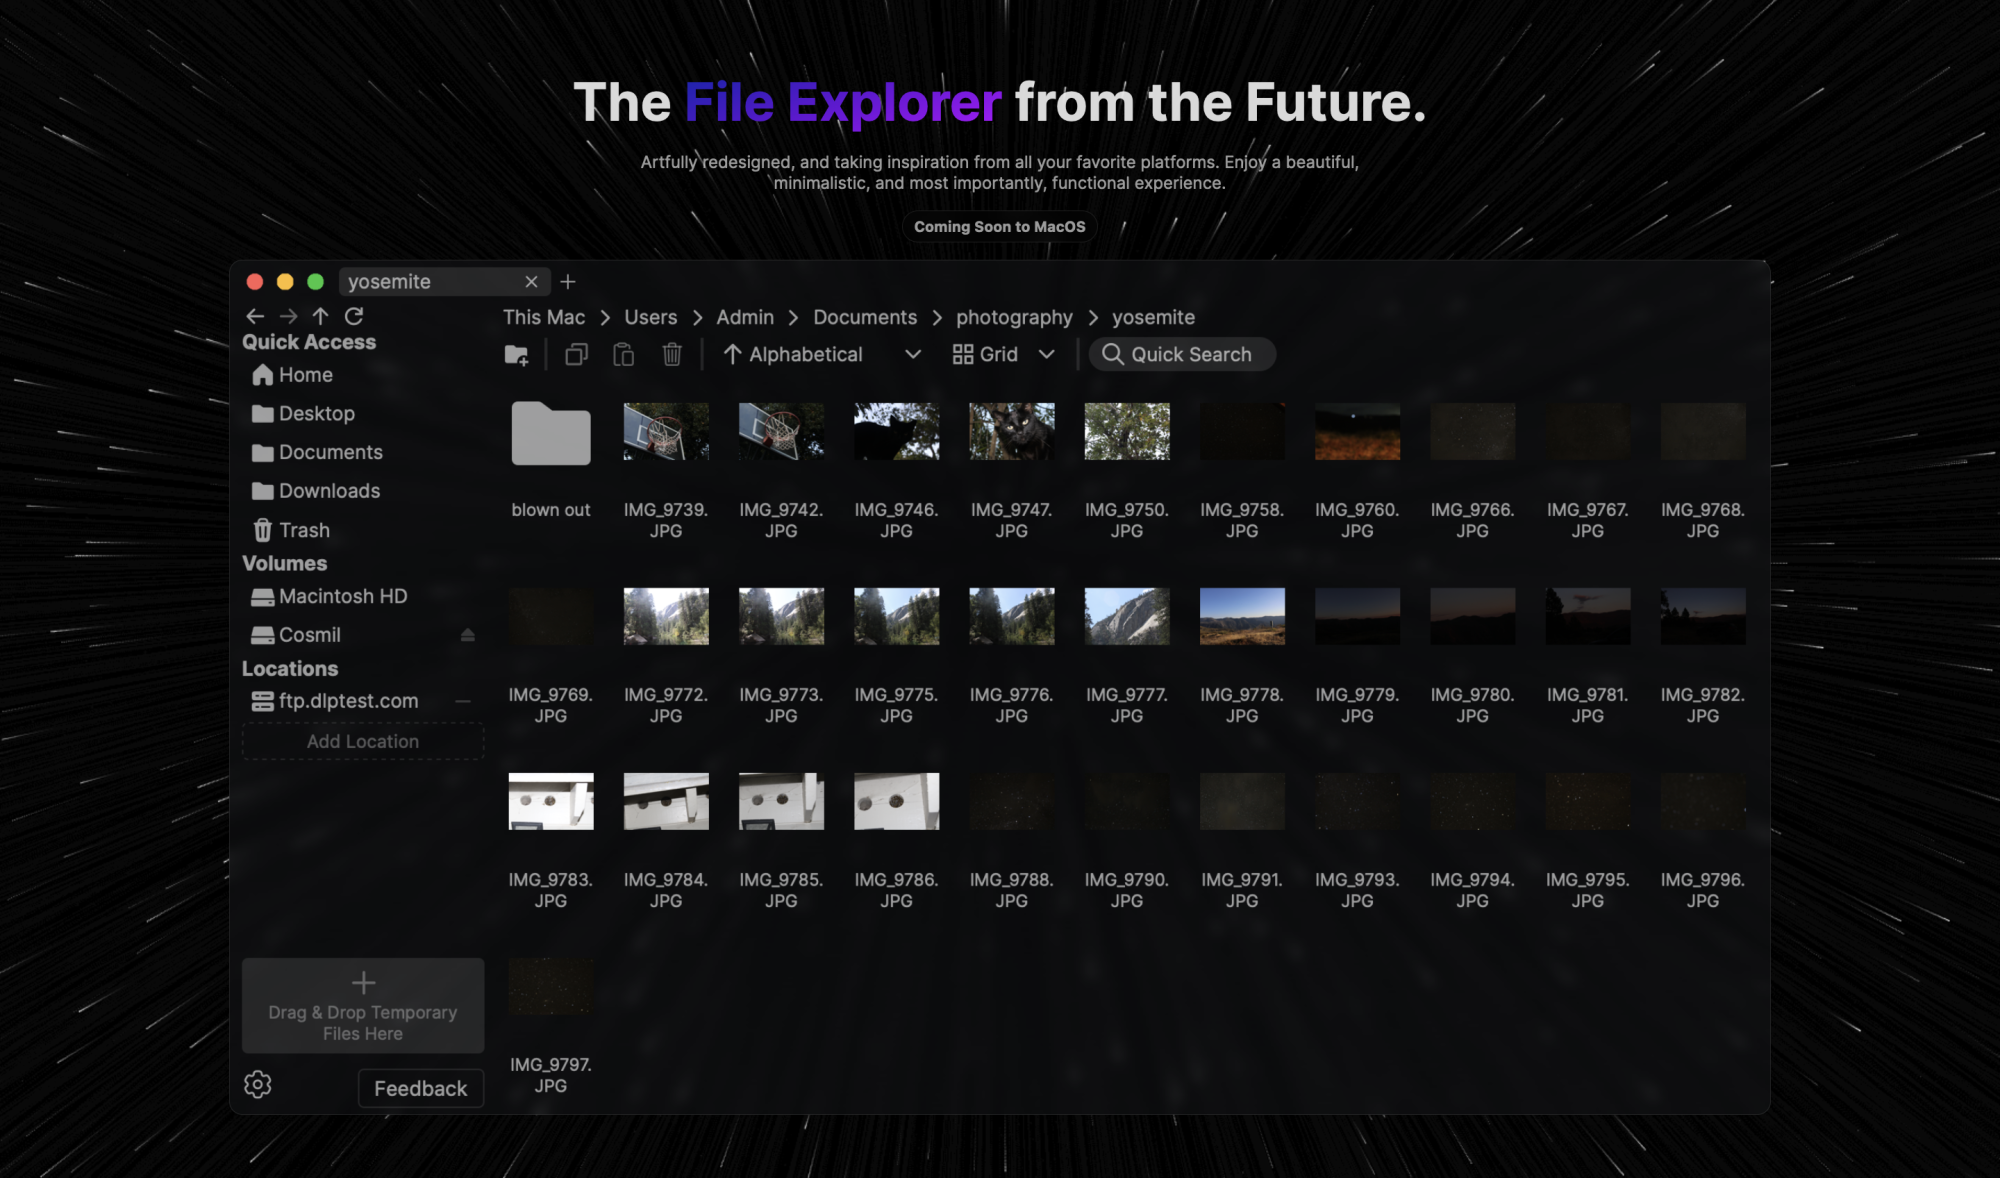Select Macintosh HD volume
Viewport: 2000px width, 1178px height.
(x=329, y=596)
